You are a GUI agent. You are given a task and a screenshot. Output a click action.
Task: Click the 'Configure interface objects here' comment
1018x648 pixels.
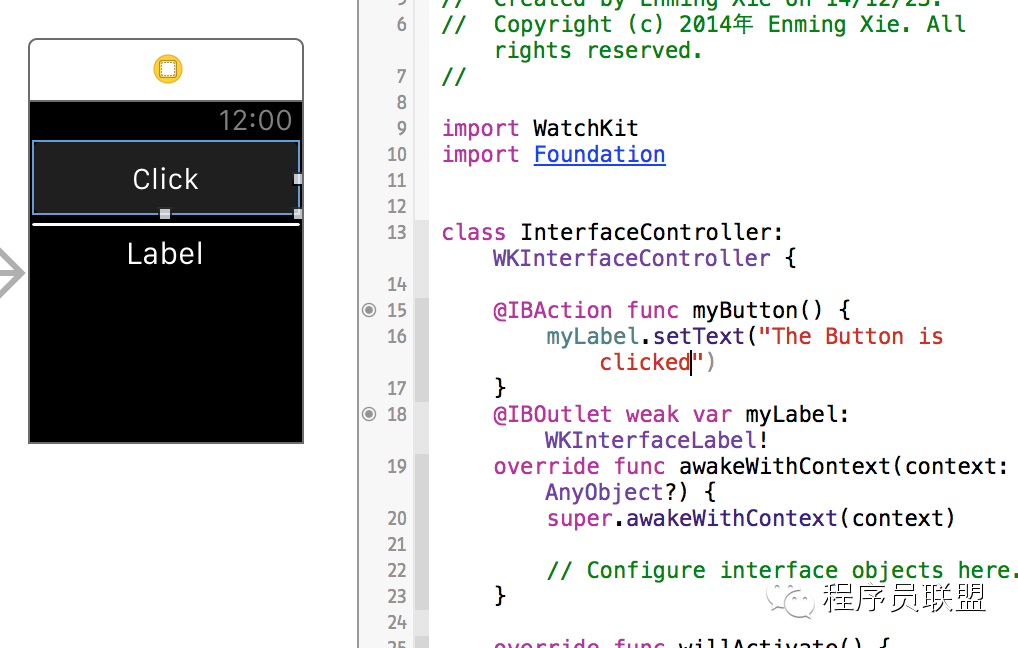[x=780, y=570]
